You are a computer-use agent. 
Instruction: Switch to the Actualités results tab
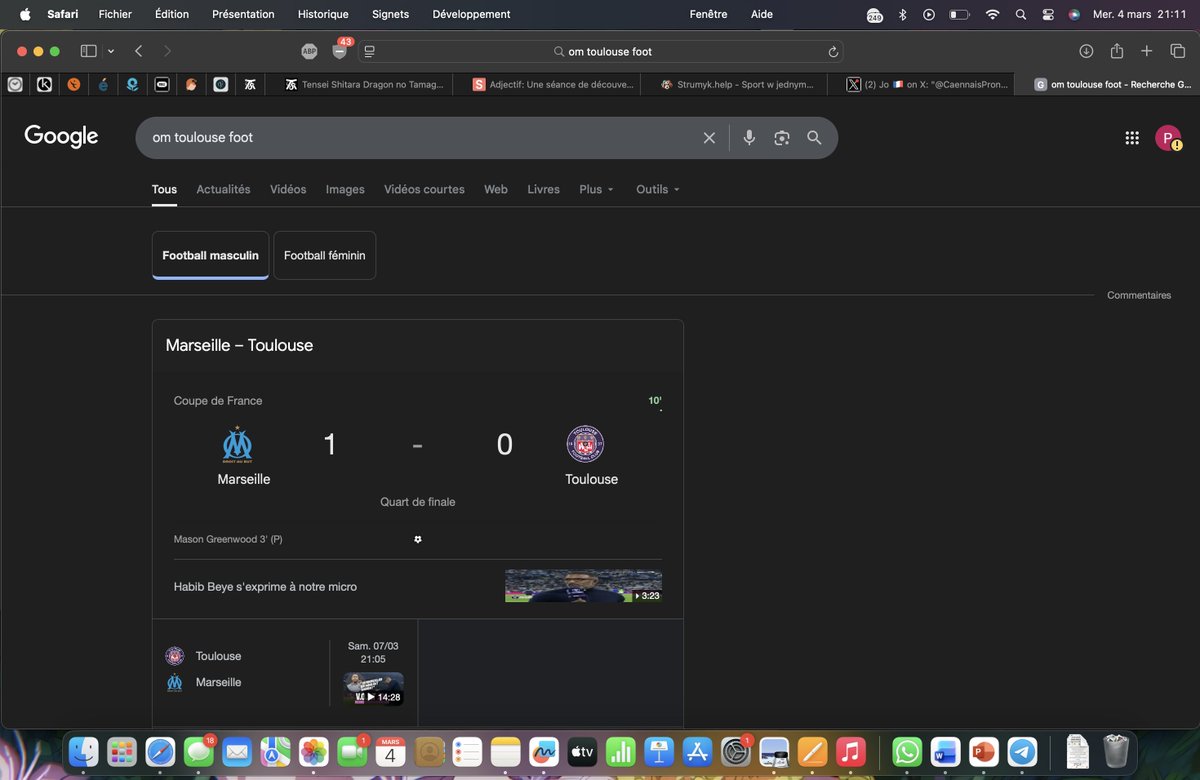[223, 189]
